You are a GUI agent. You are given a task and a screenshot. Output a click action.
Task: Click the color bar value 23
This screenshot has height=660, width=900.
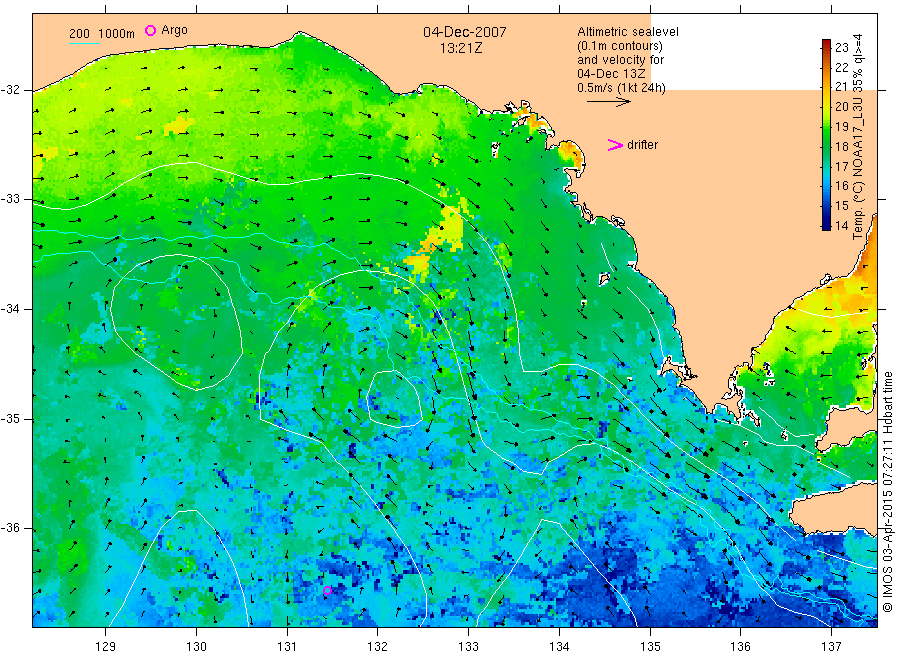pos(841,48)
